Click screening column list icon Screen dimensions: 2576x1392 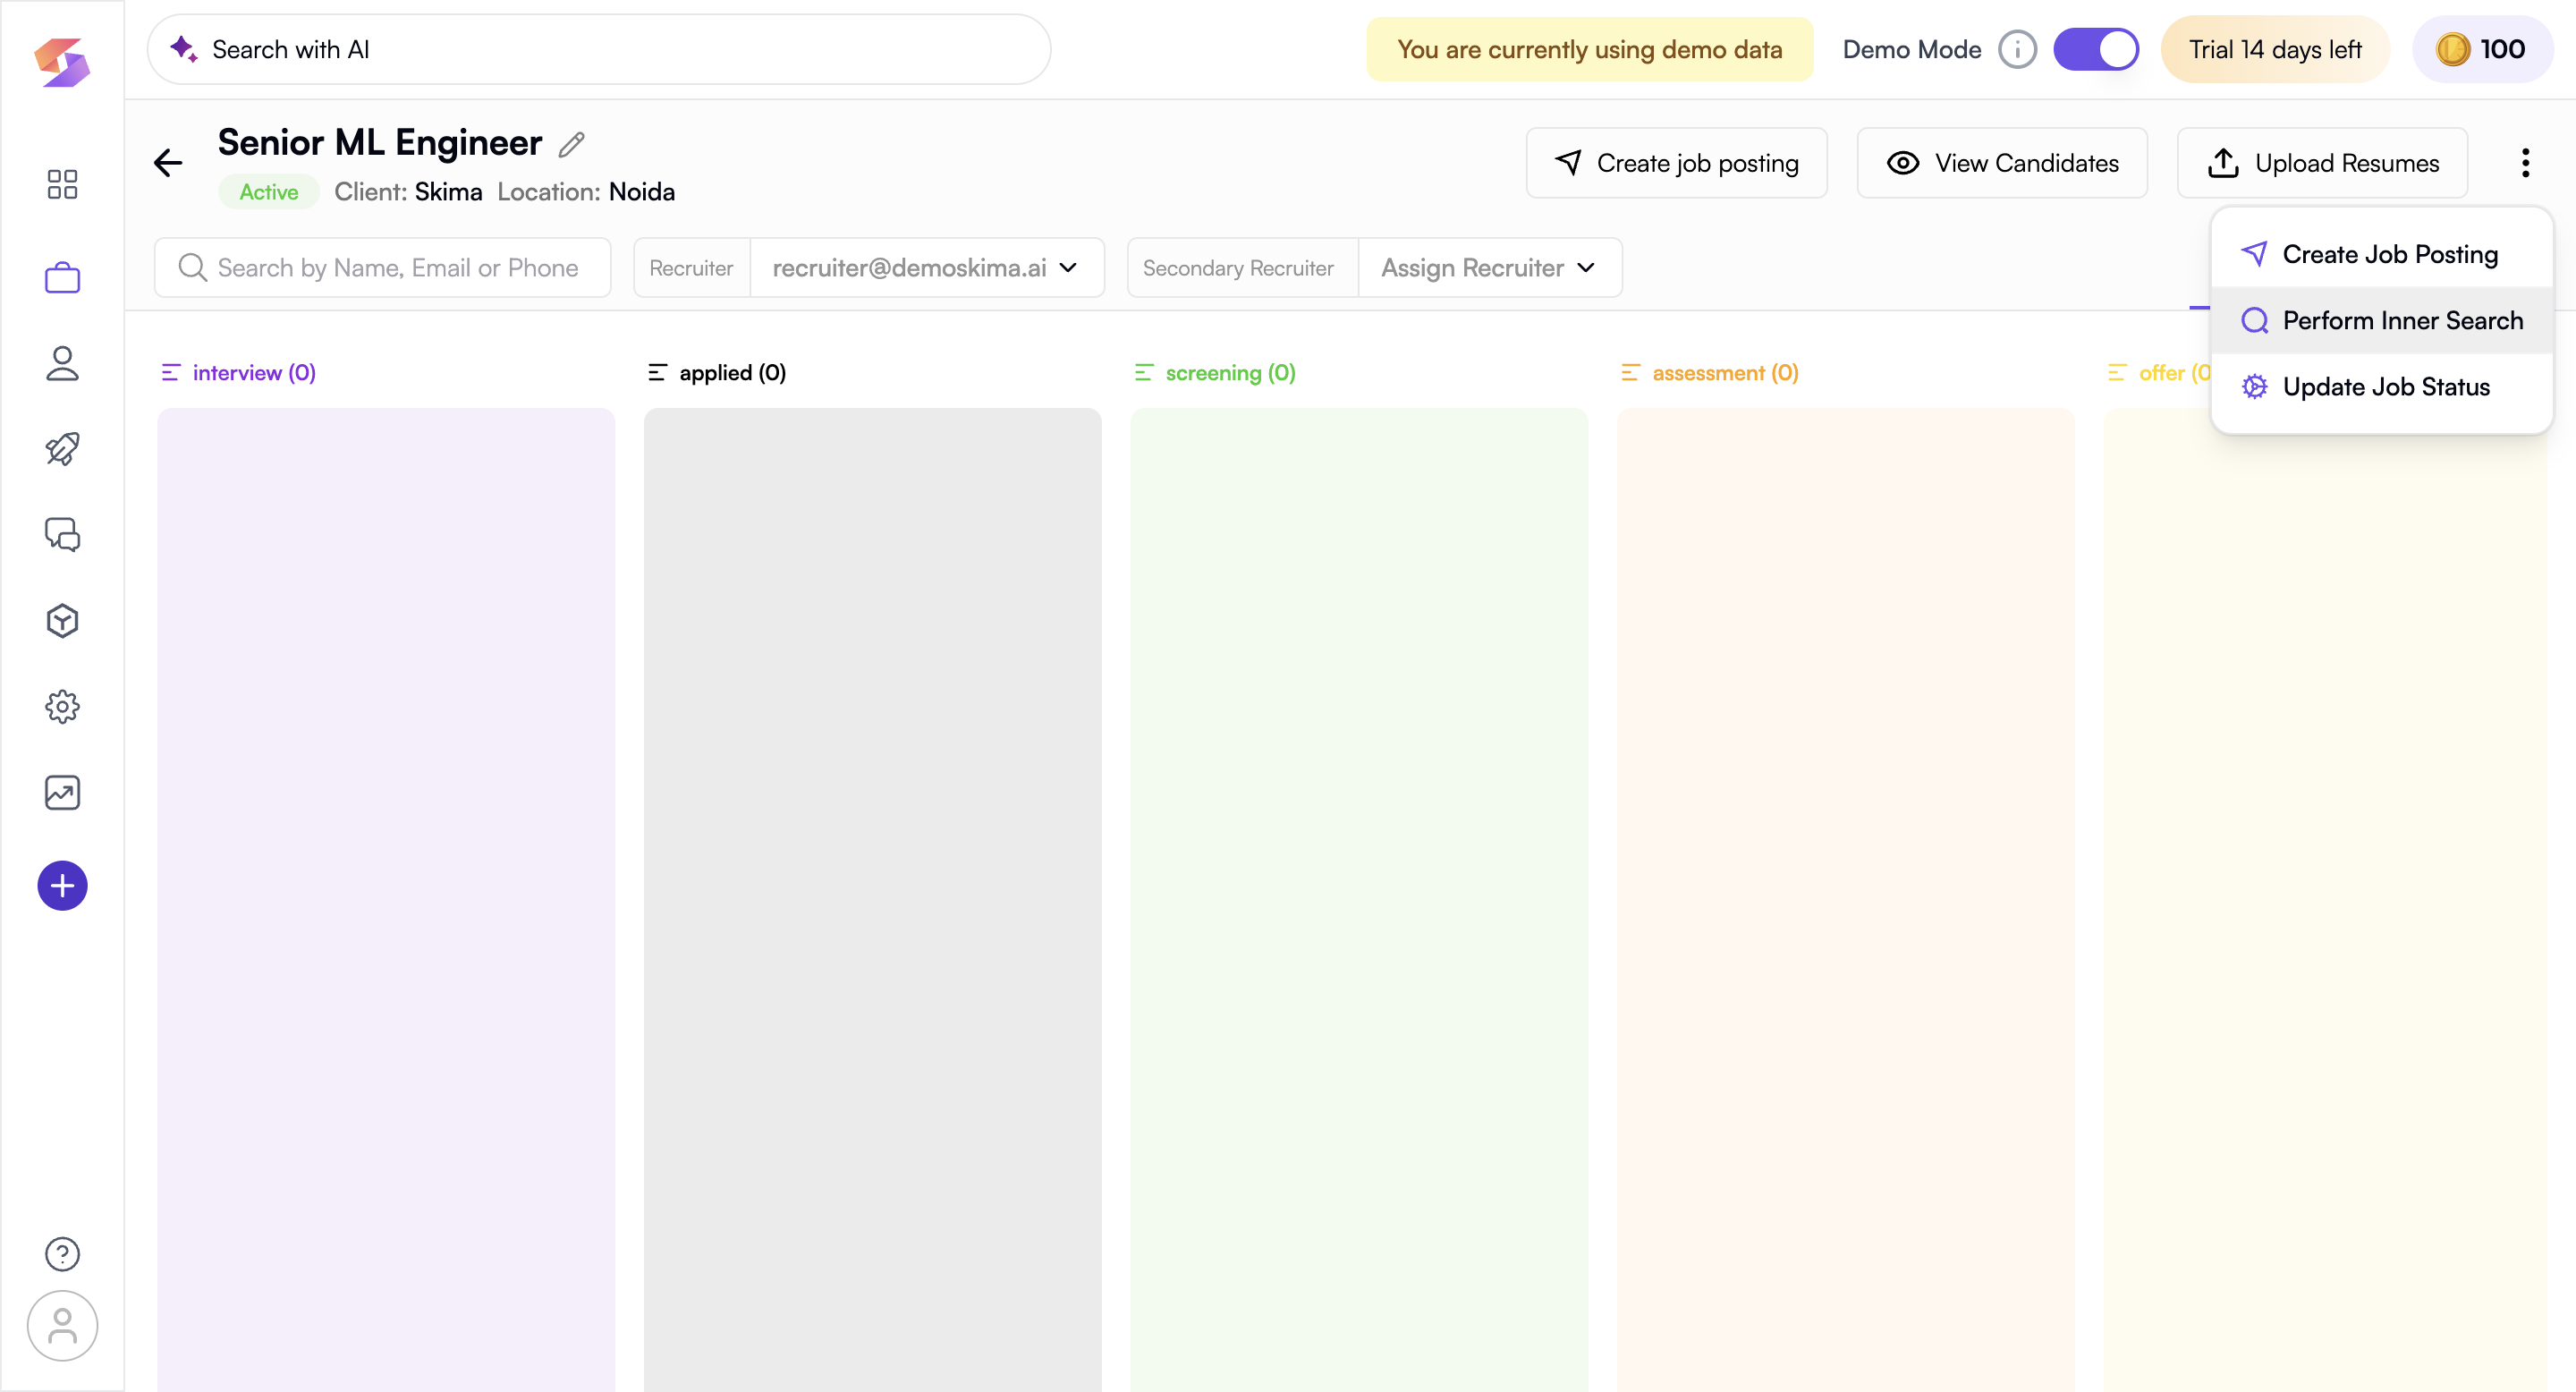[x=1143, y=372]
